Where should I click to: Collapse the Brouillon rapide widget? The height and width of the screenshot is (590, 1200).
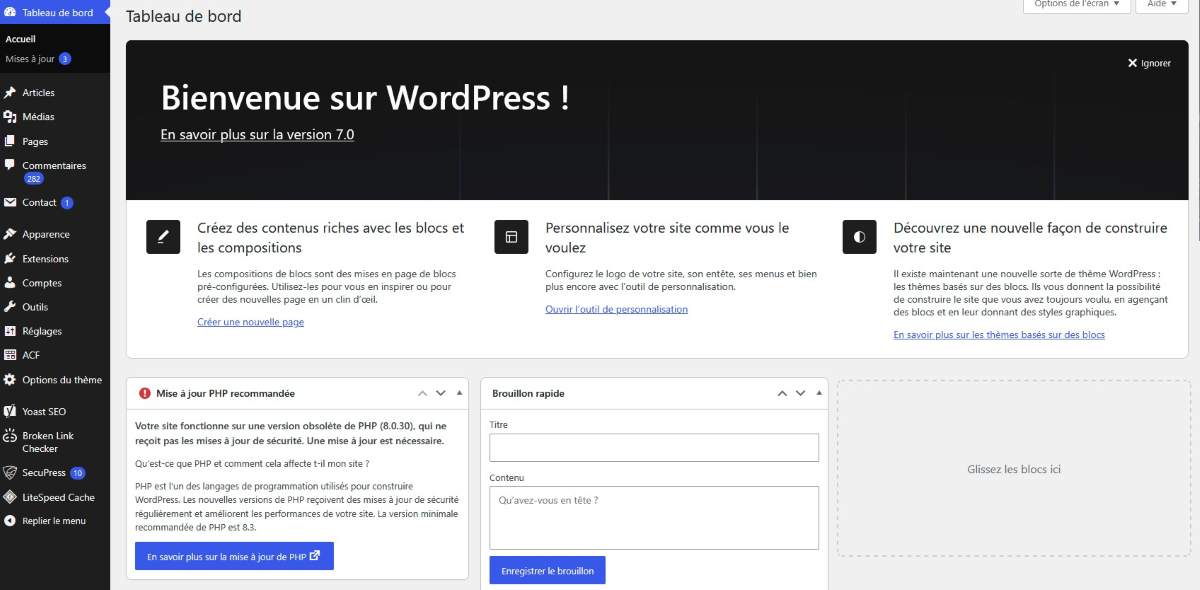point(818,393)
